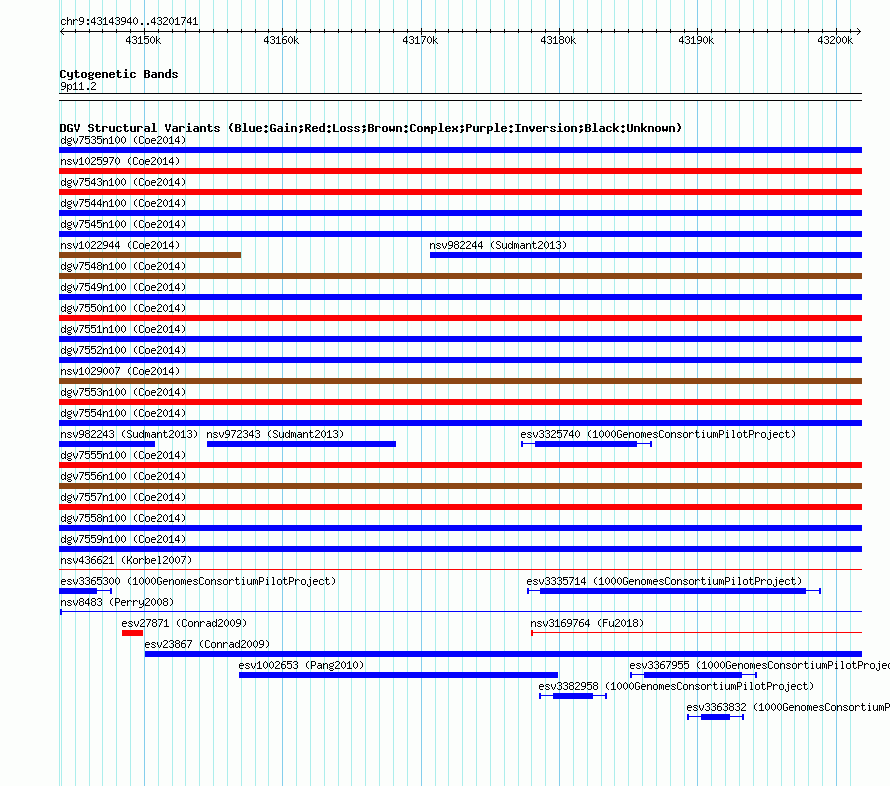Click the 43190k ruler position label

[696, 40]
